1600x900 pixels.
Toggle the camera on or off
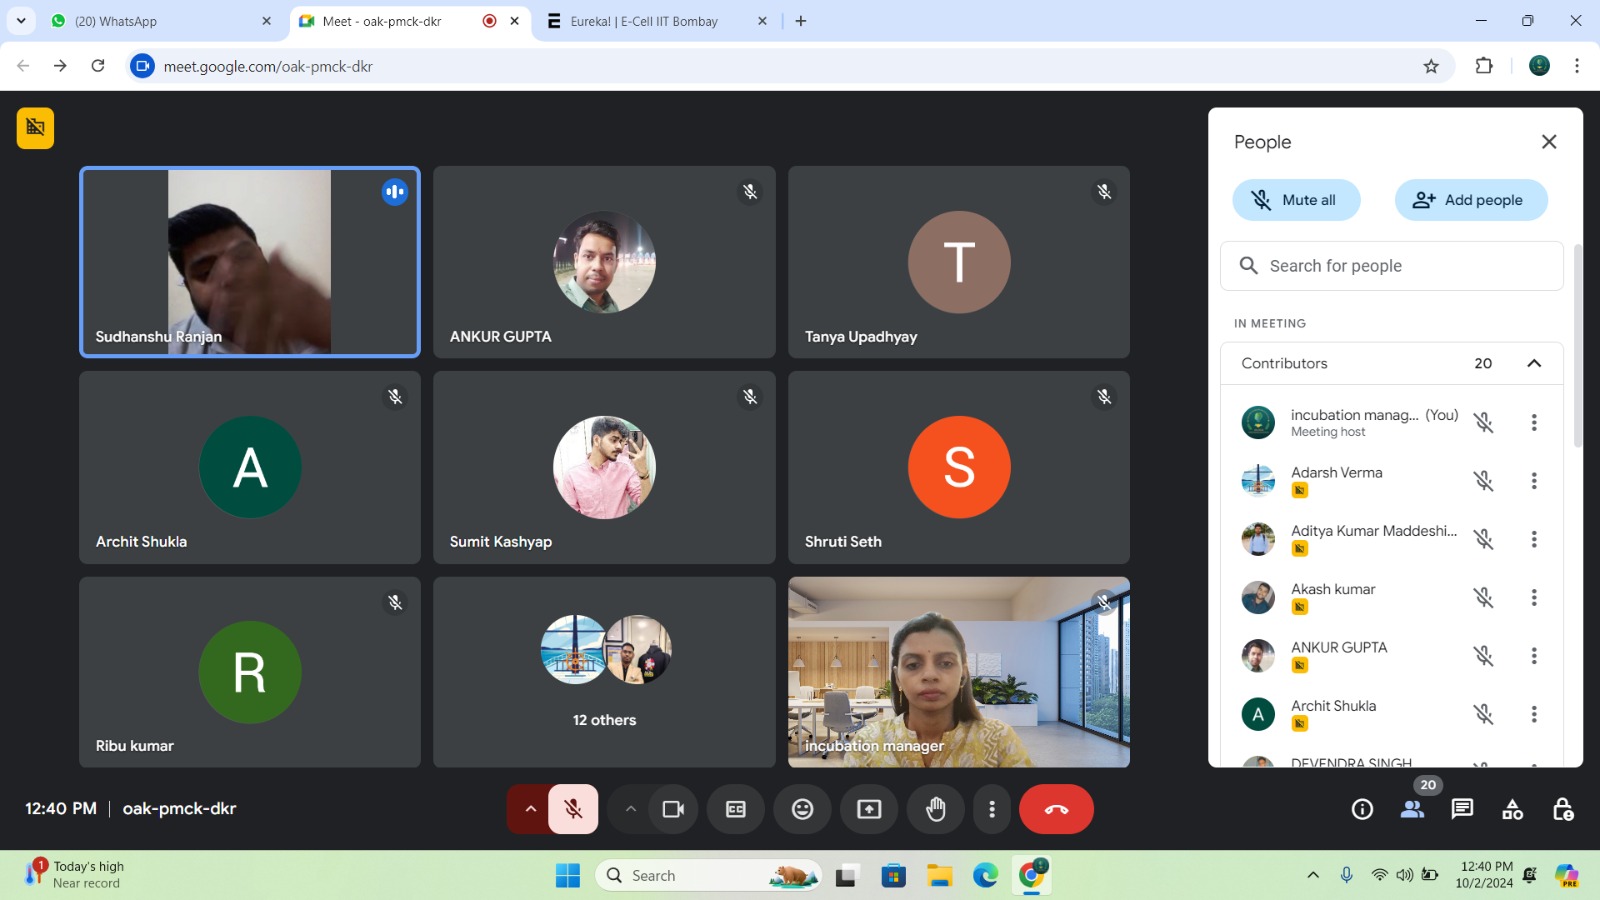tap(673, 809)
